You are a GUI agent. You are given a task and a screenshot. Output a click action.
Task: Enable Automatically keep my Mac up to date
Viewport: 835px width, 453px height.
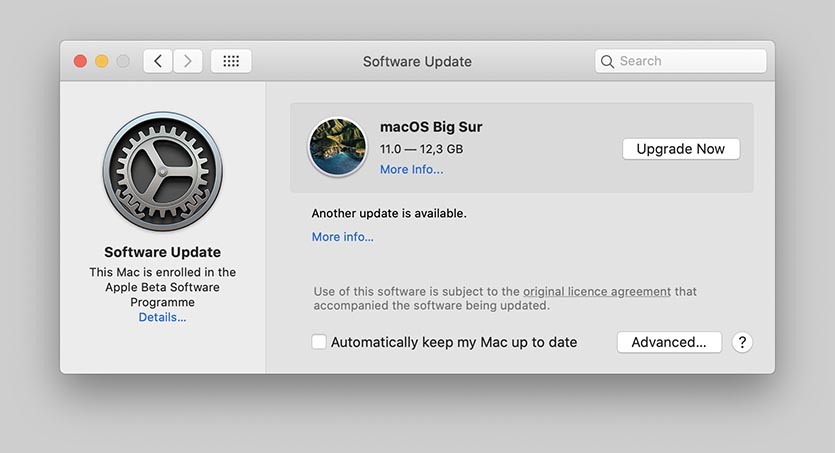coord(319,342)
